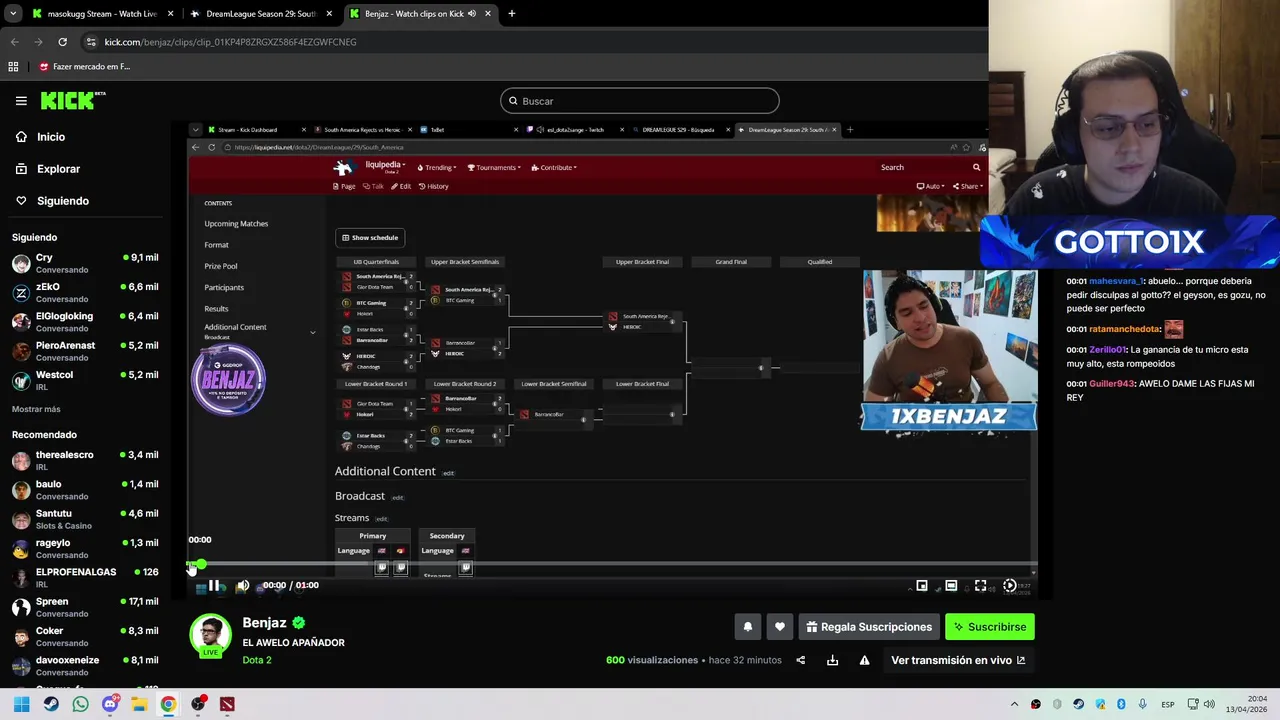Open therealescro recommended channel

(x=86, y=460)
